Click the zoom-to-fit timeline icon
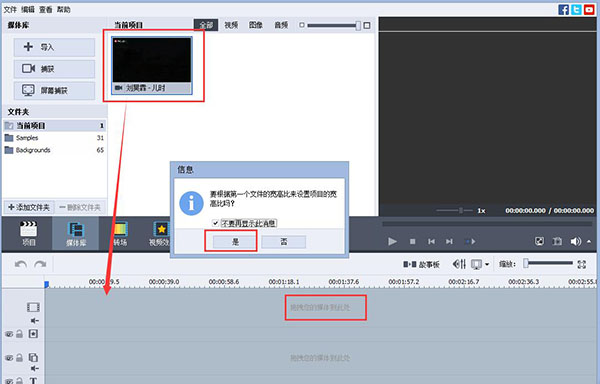This screenshot has width=600, height=384. point(582,264)
